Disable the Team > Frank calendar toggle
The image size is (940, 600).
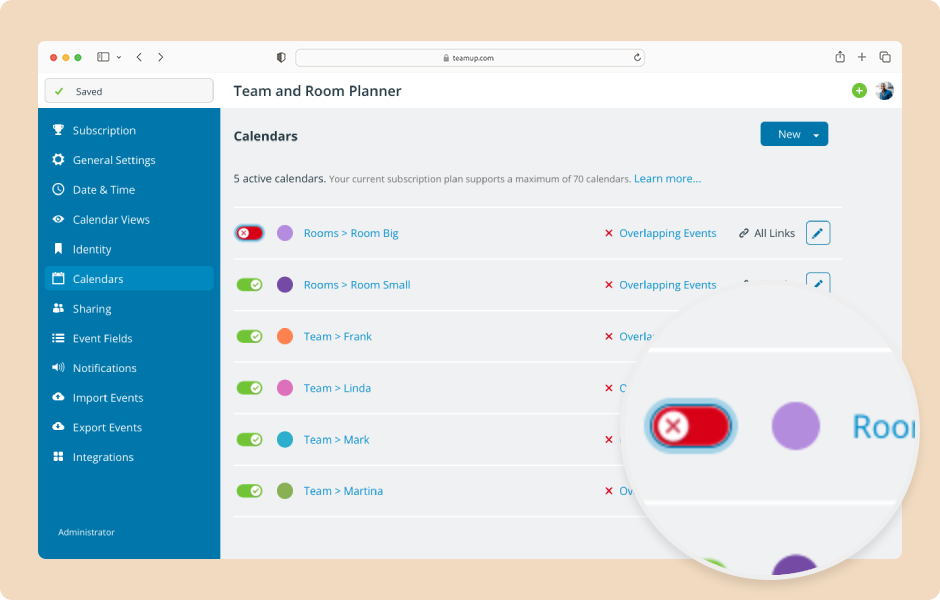click(249, 336)
